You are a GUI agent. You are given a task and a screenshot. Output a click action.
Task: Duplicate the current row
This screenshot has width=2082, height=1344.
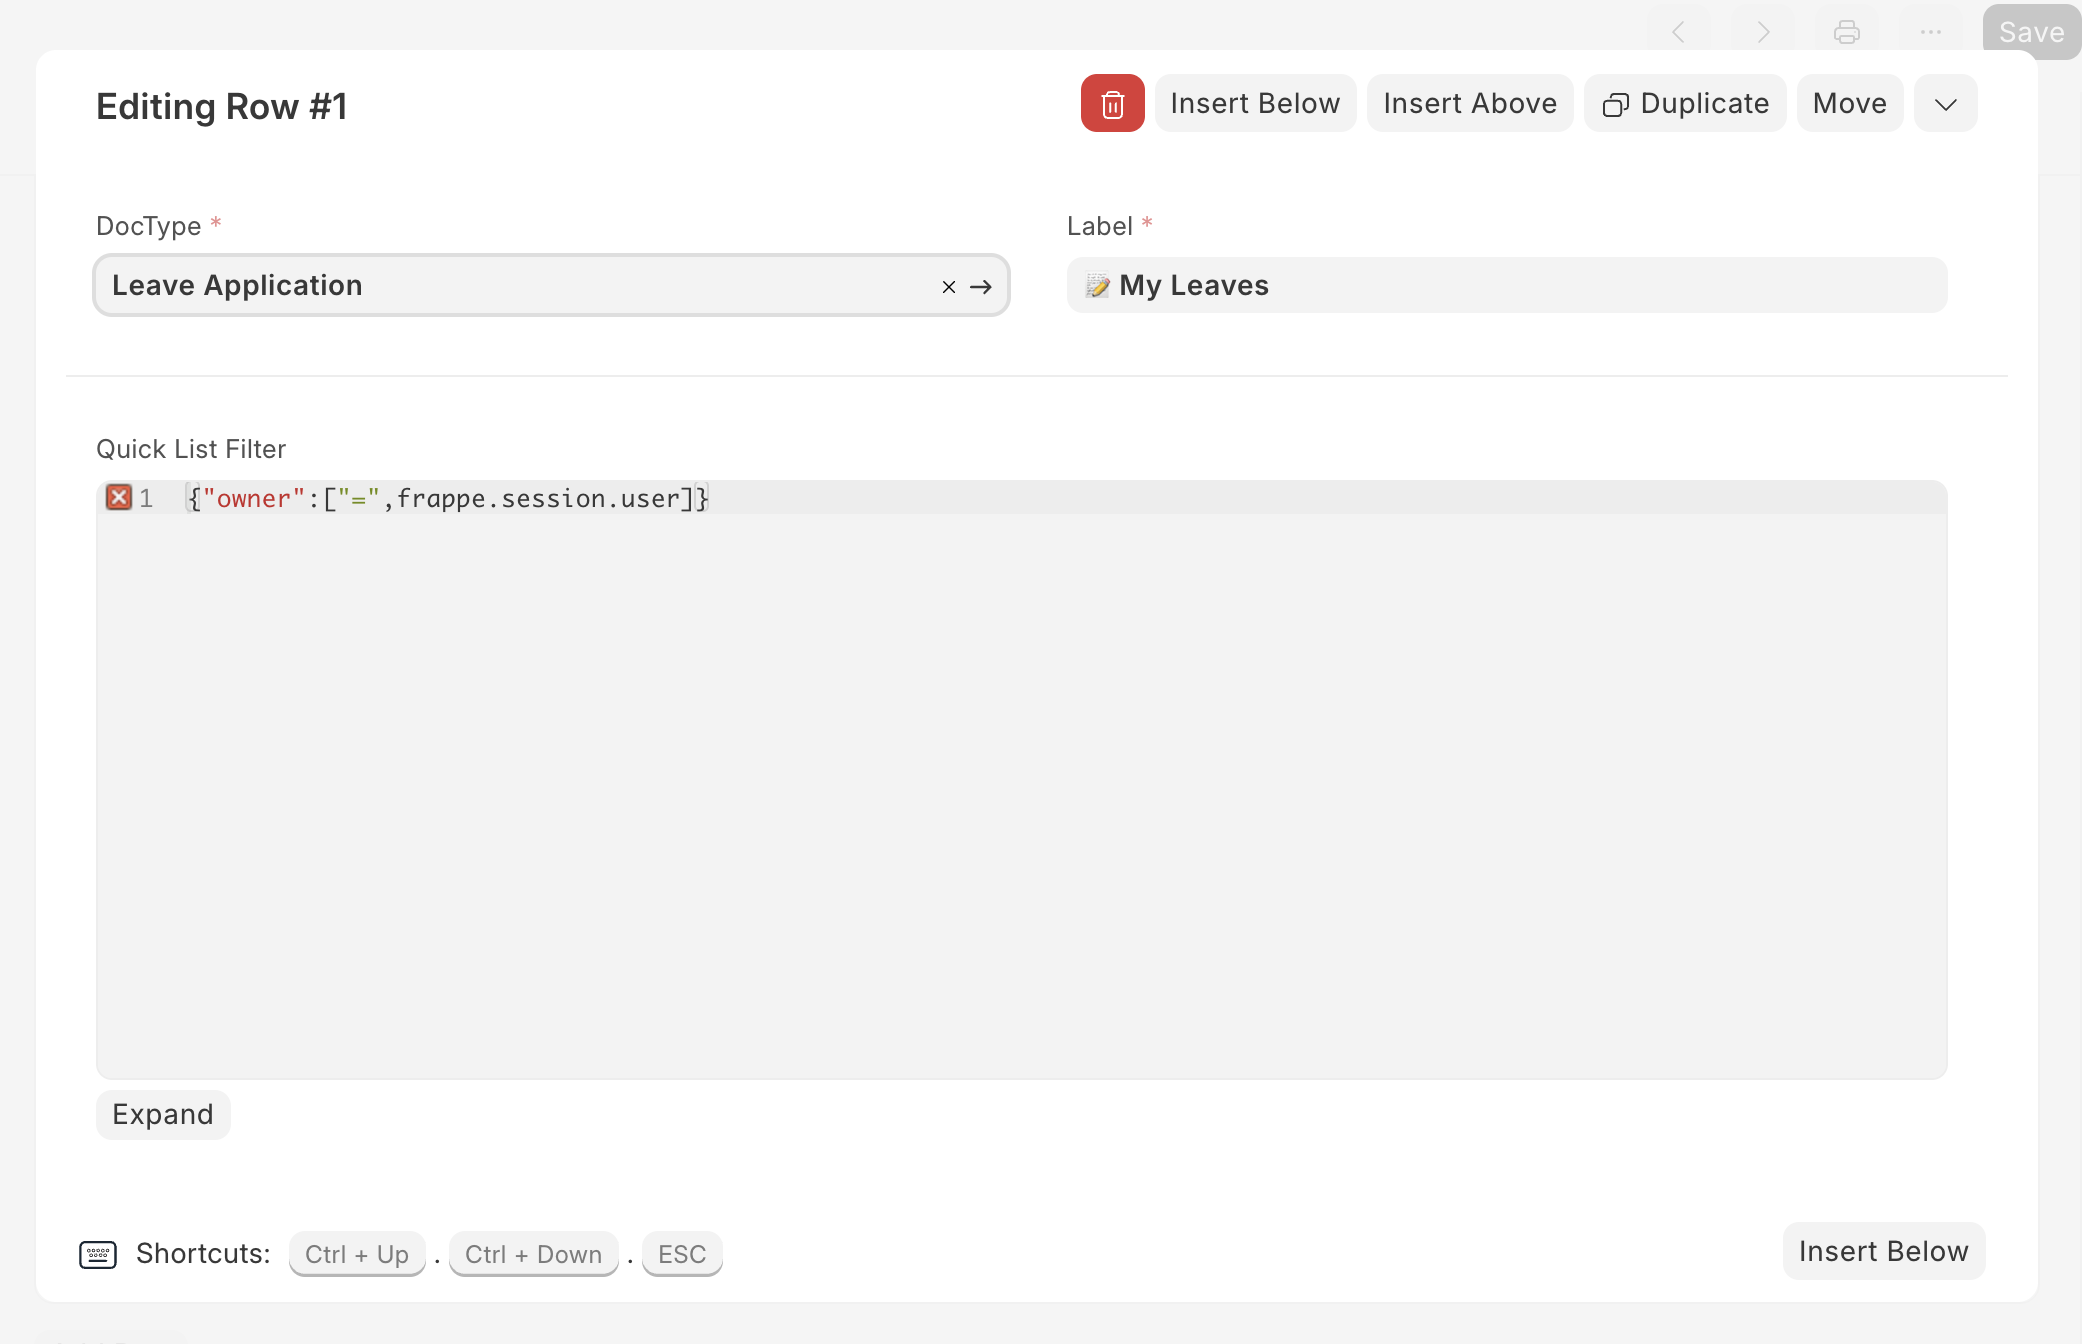coord(1685,103)
